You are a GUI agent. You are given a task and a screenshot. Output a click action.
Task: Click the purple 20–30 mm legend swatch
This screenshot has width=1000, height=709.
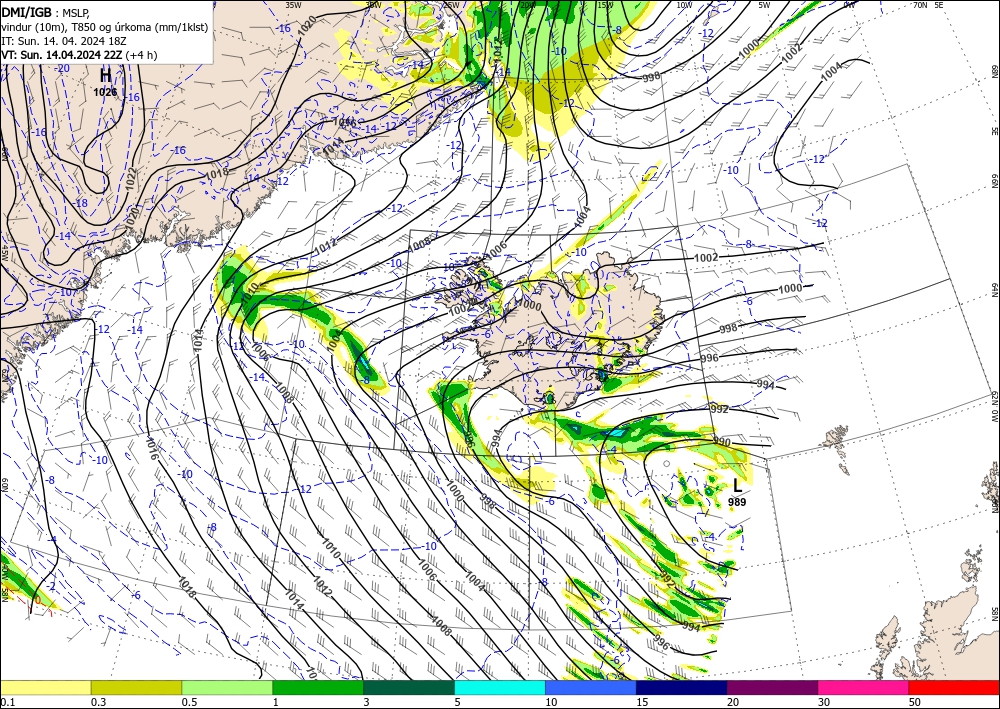coord(772,687)
